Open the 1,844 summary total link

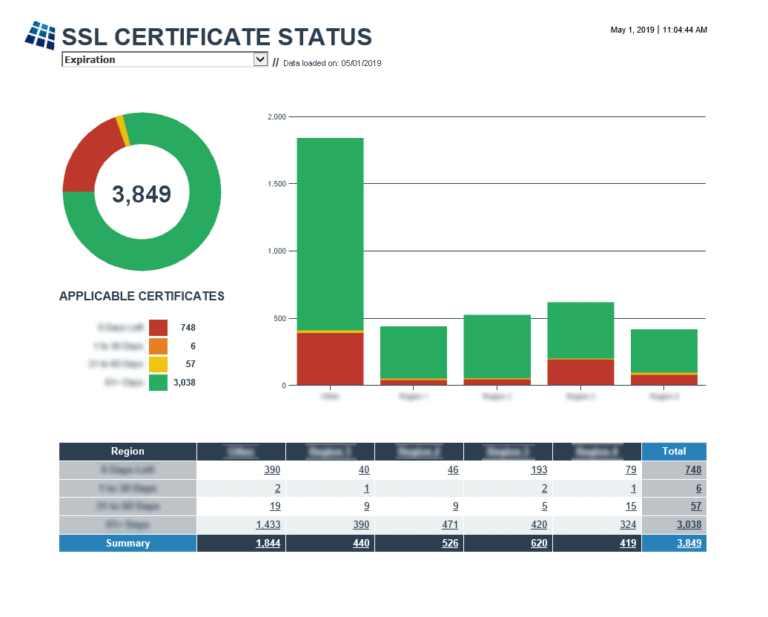[x=268, y=543]
